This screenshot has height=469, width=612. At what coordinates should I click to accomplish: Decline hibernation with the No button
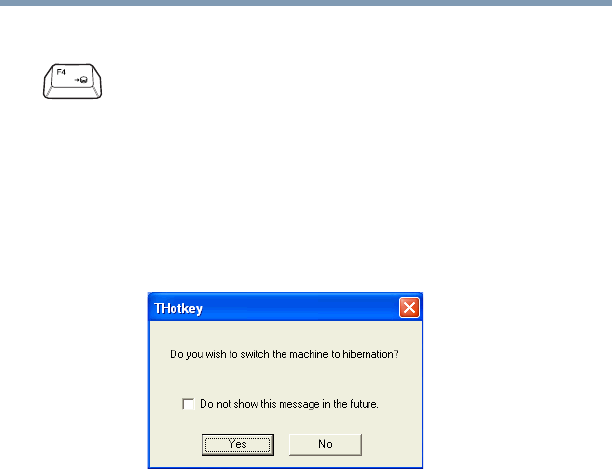(x=325, y=444)
